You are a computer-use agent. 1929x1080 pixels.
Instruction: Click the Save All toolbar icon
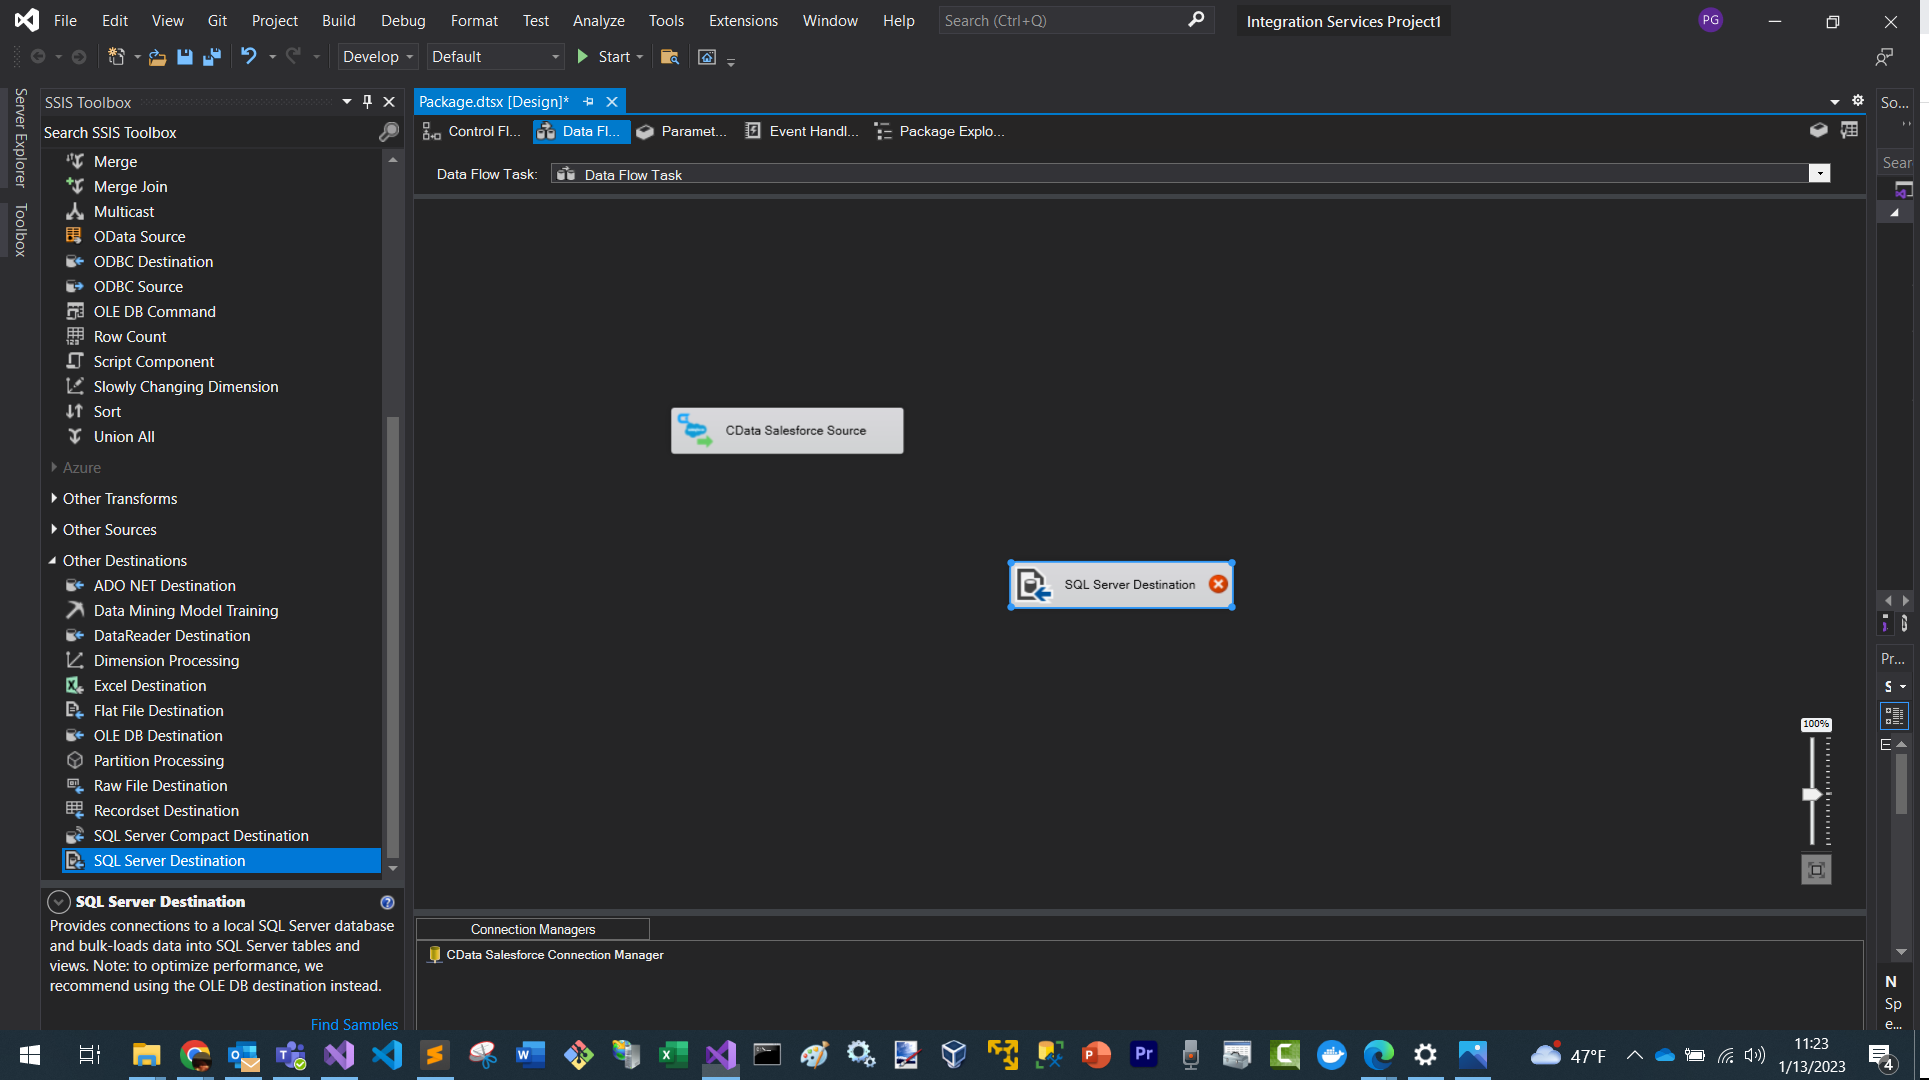tap(212, 57)
